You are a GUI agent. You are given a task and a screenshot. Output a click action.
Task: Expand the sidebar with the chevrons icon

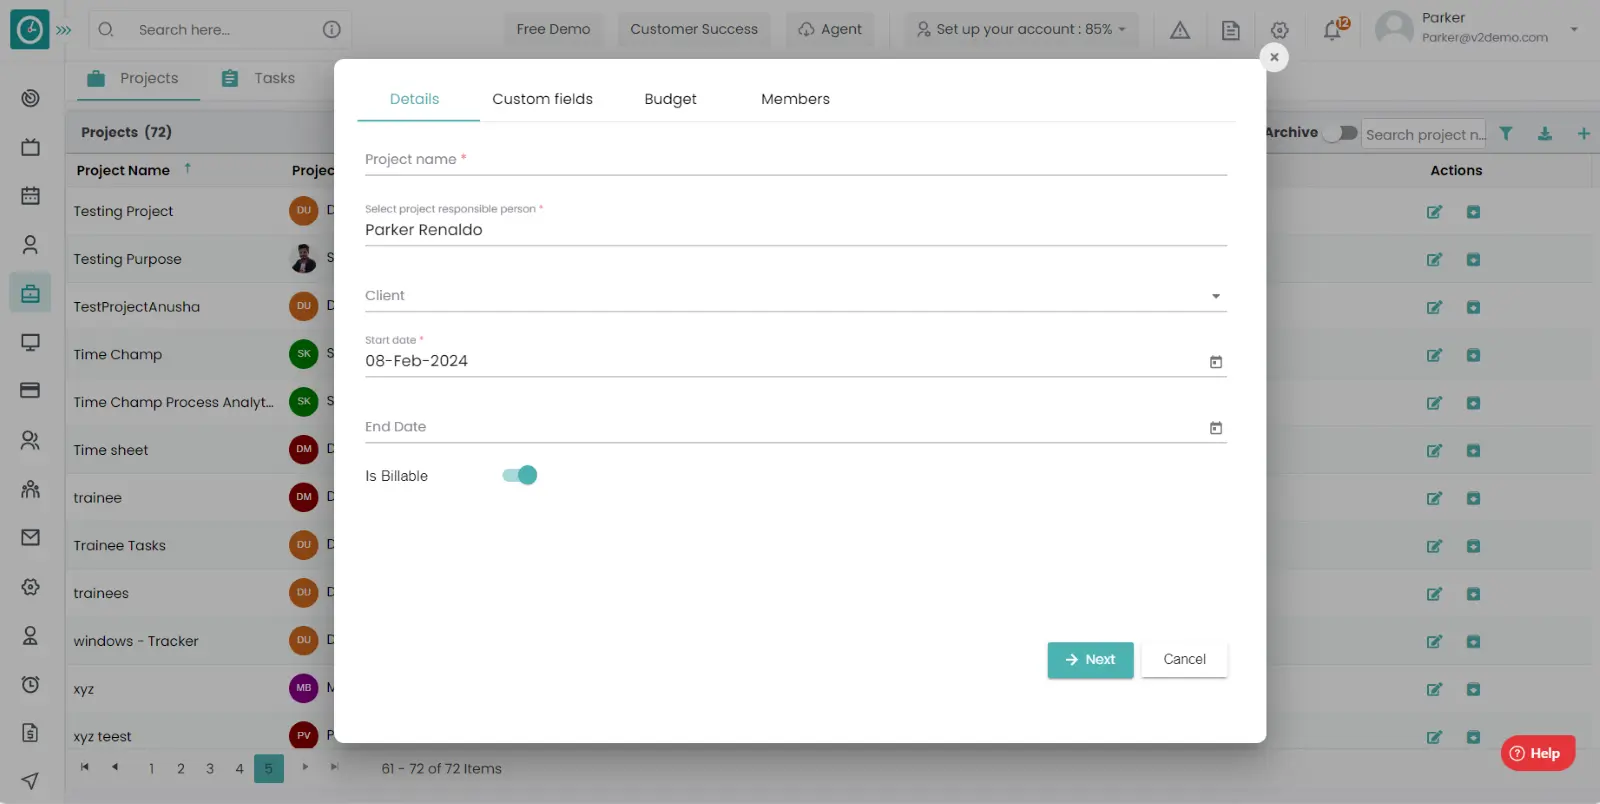tap(64, 30)
